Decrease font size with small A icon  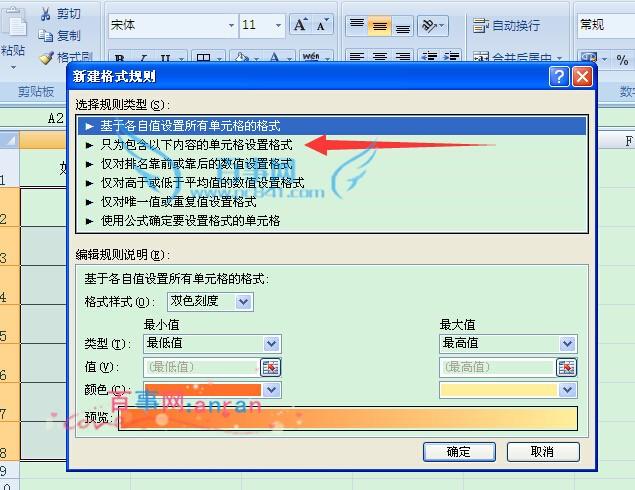[x=322, y=25]
